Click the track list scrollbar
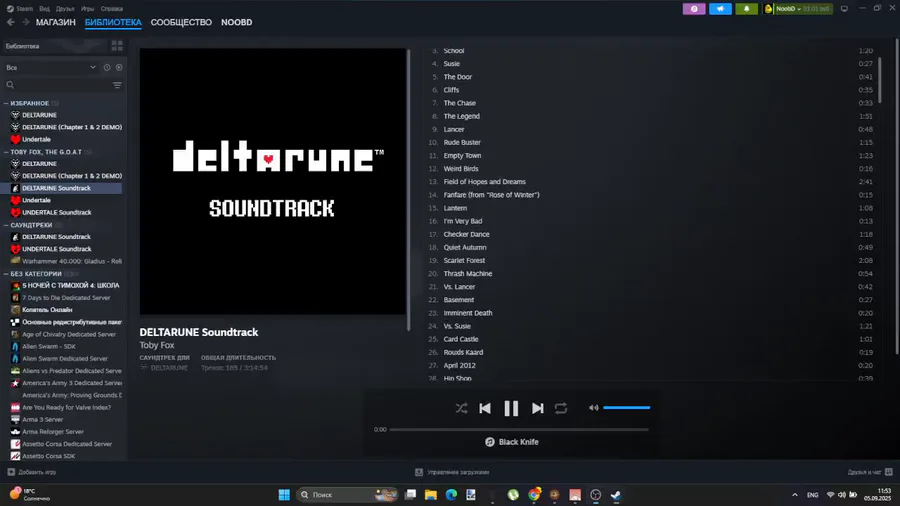This screenshot has height=506, width=900. (879, 80)
